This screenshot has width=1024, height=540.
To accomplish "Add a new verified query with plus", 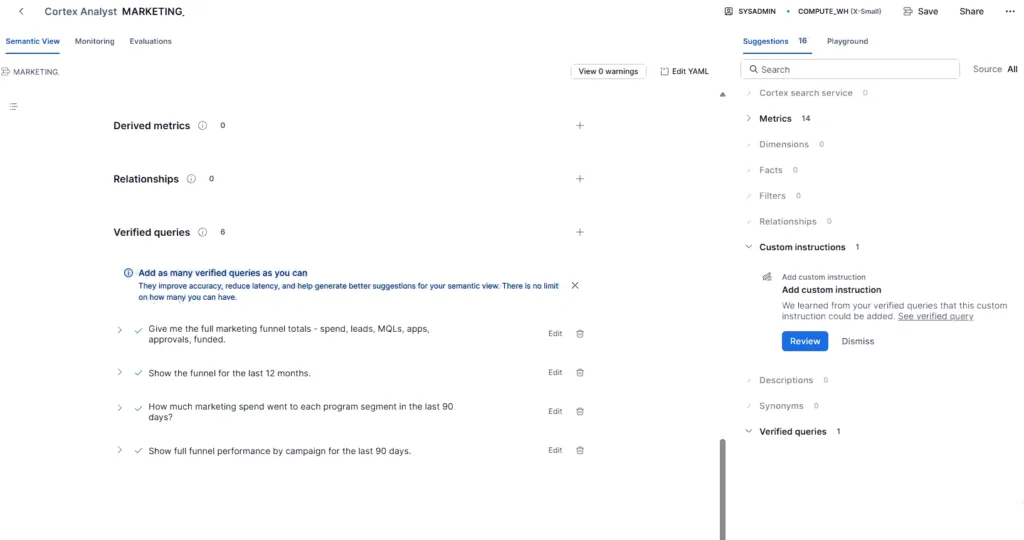I will pos(580,232).
